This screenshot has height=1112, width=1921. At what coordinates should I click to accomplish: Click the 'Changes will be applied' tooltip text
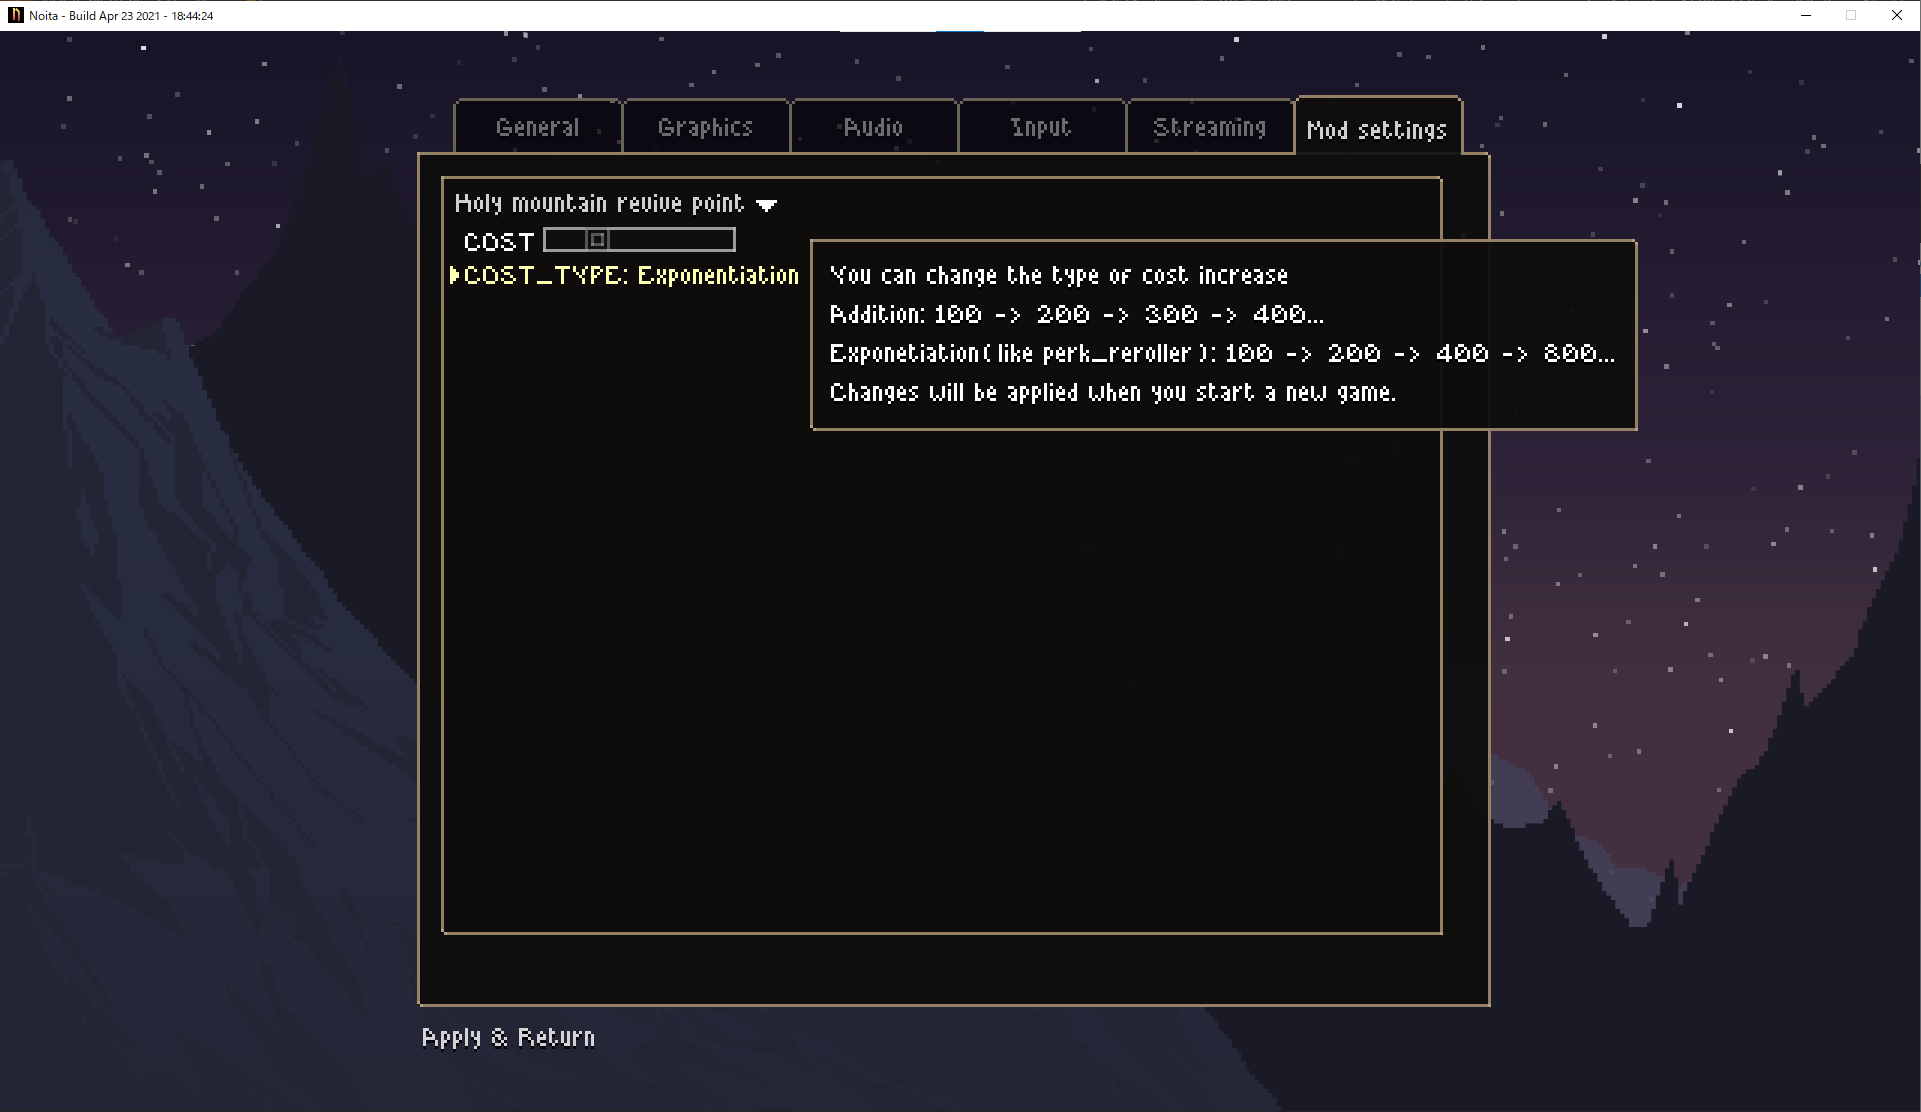point(1113,392)
